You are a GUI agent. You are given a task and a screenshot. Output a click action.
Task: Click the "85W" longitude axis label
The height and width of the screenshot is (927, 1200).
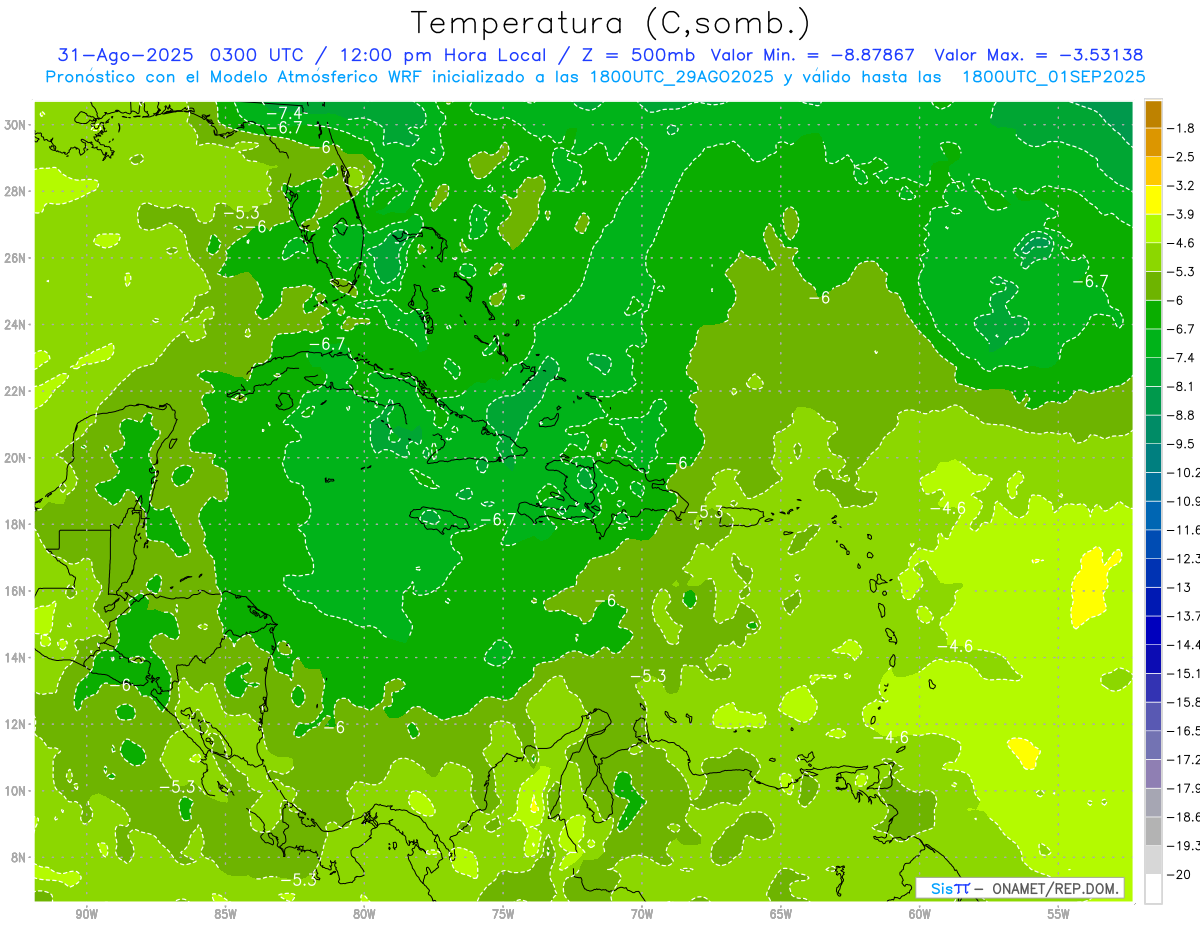pyautogui.click(x=225, y=914)
